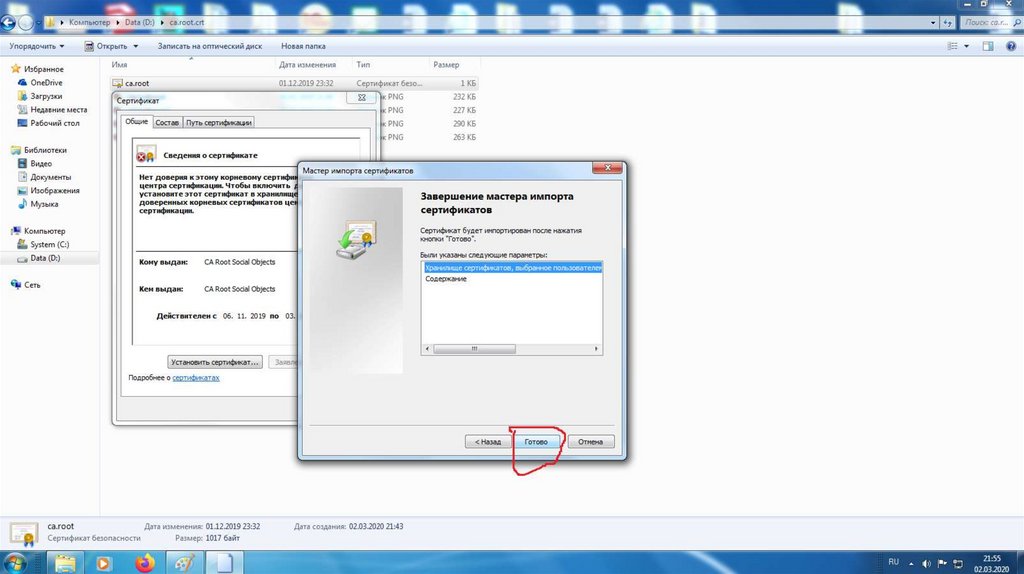Open the Изображения library
This screenshot has width=1024, height=574.
click(55, 191)
